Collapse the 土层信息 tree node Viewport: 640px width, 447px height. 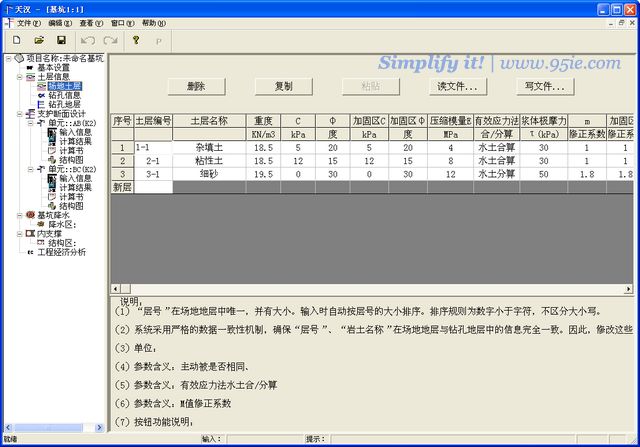click(8, 77)
